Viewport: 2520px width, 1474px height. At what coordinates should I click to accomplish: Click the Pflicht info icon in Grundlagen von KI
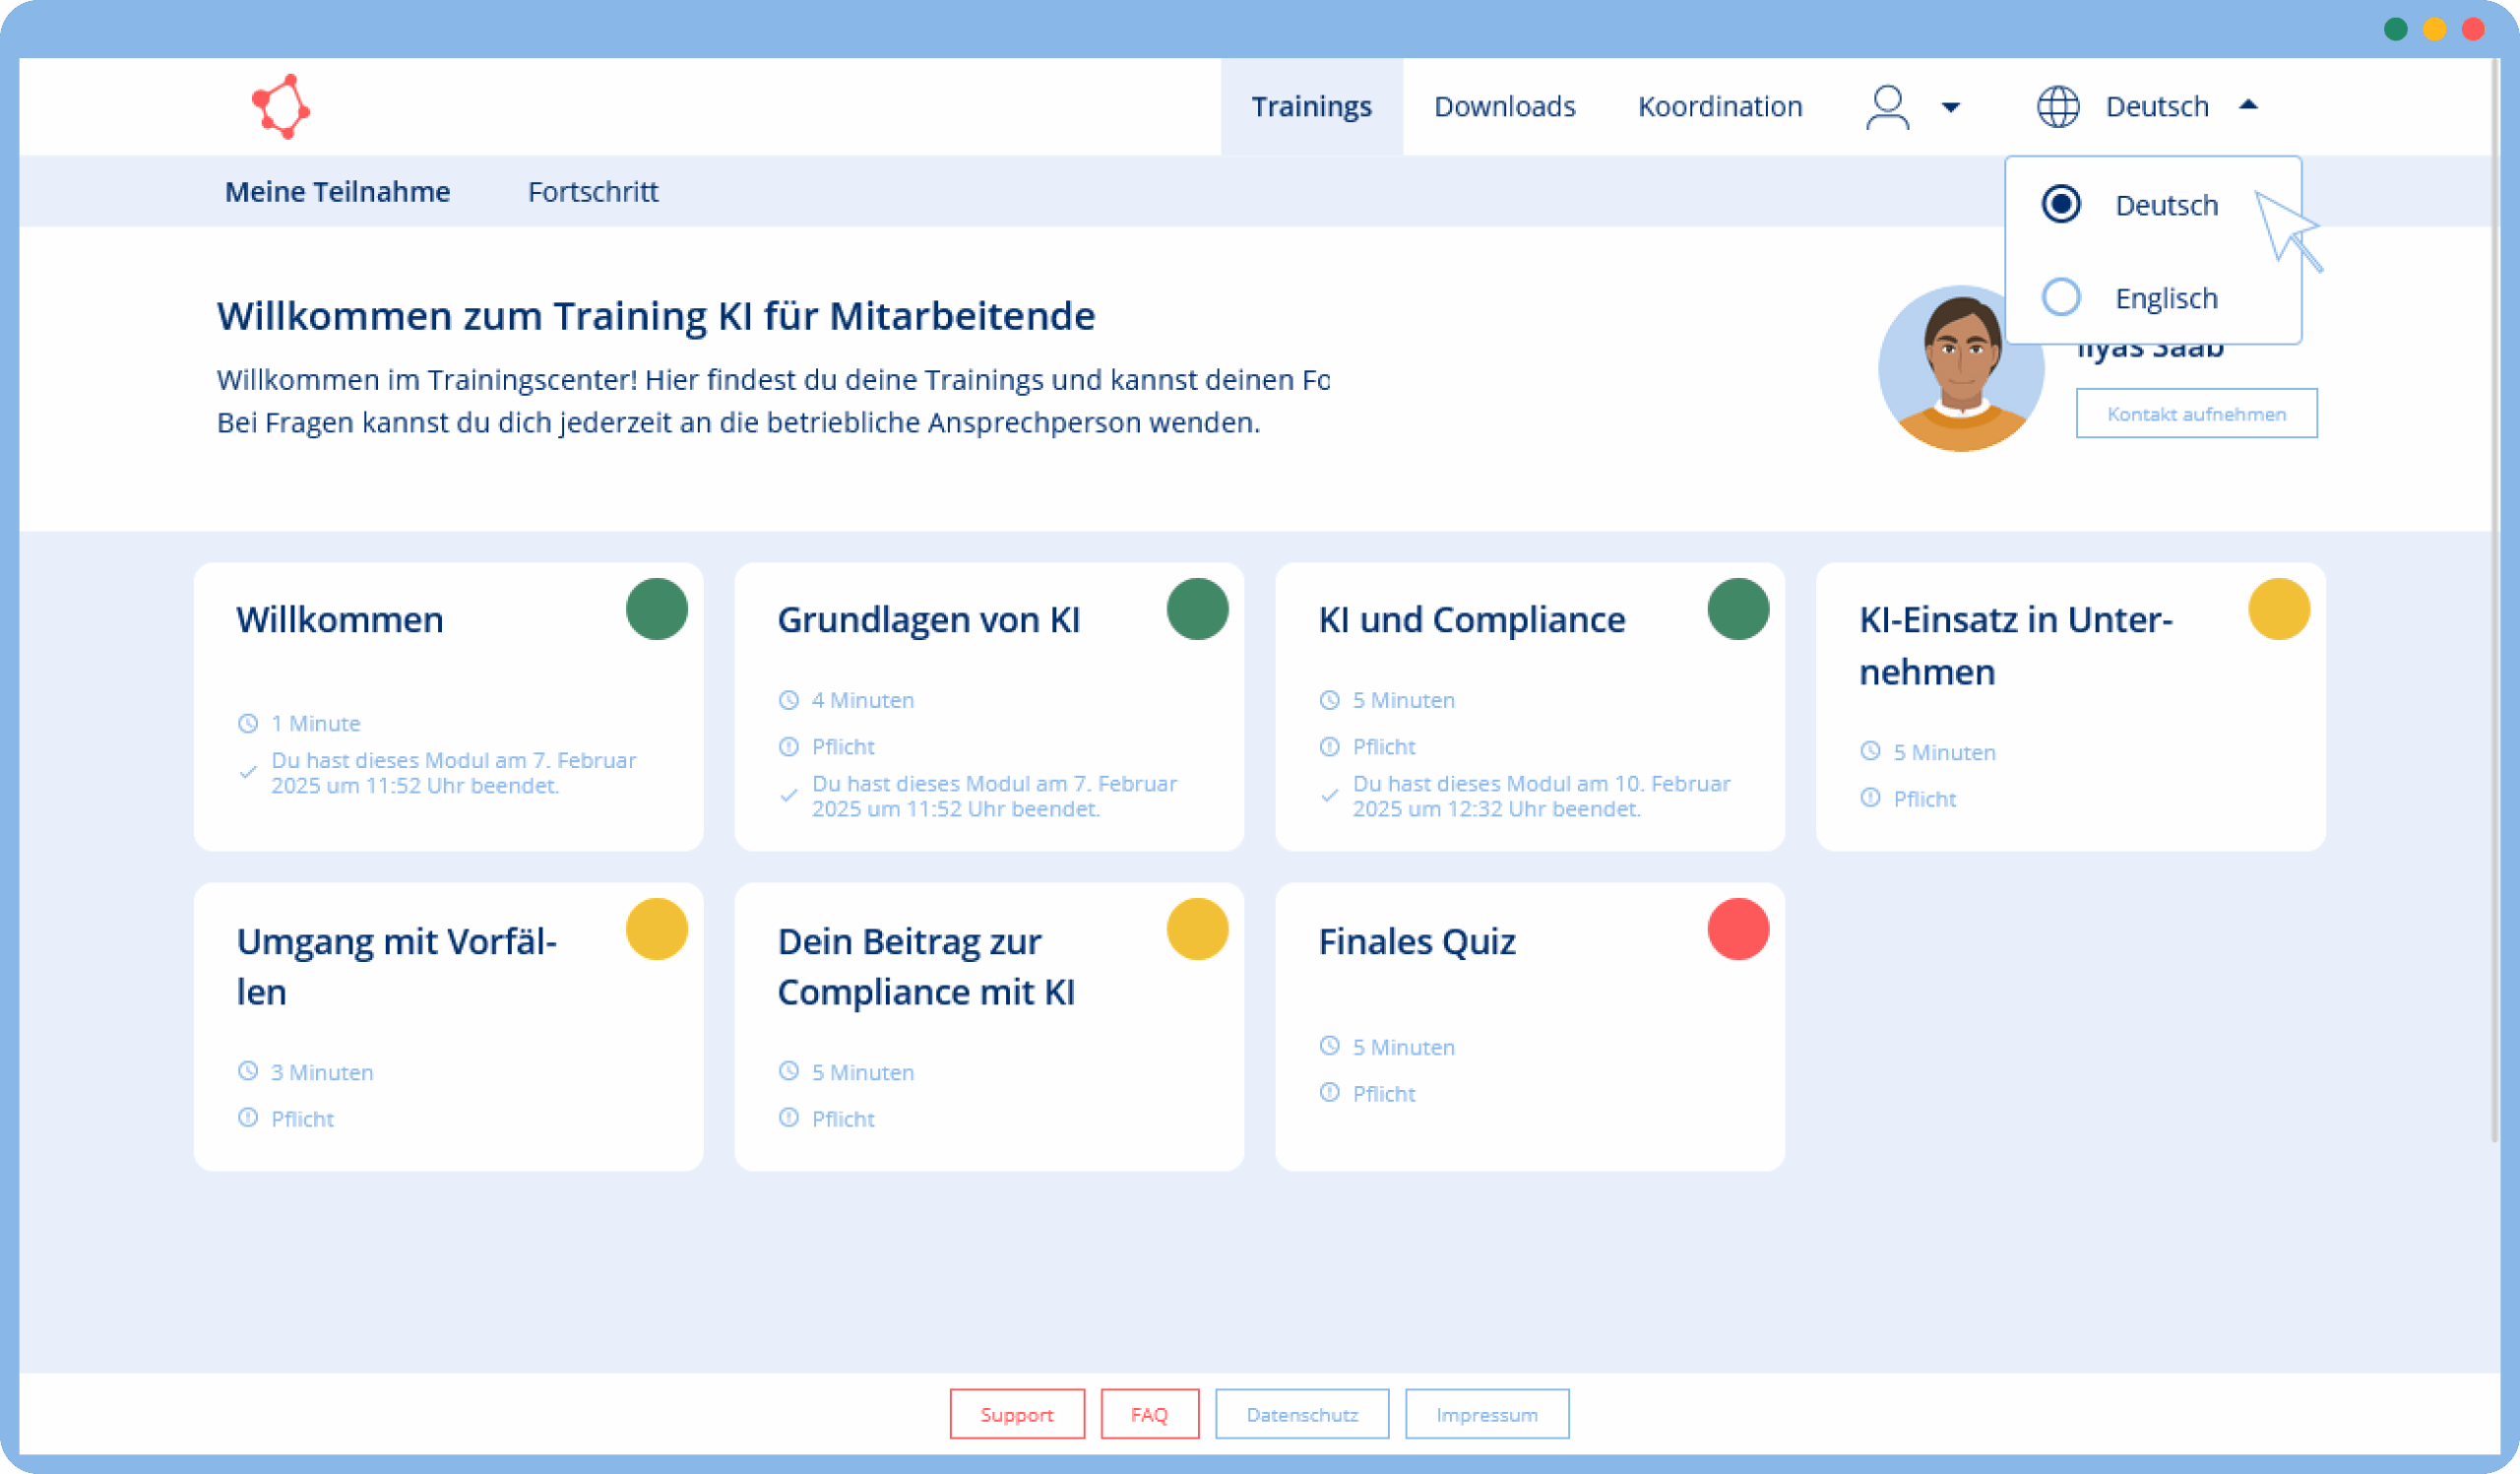click(788, 746)
